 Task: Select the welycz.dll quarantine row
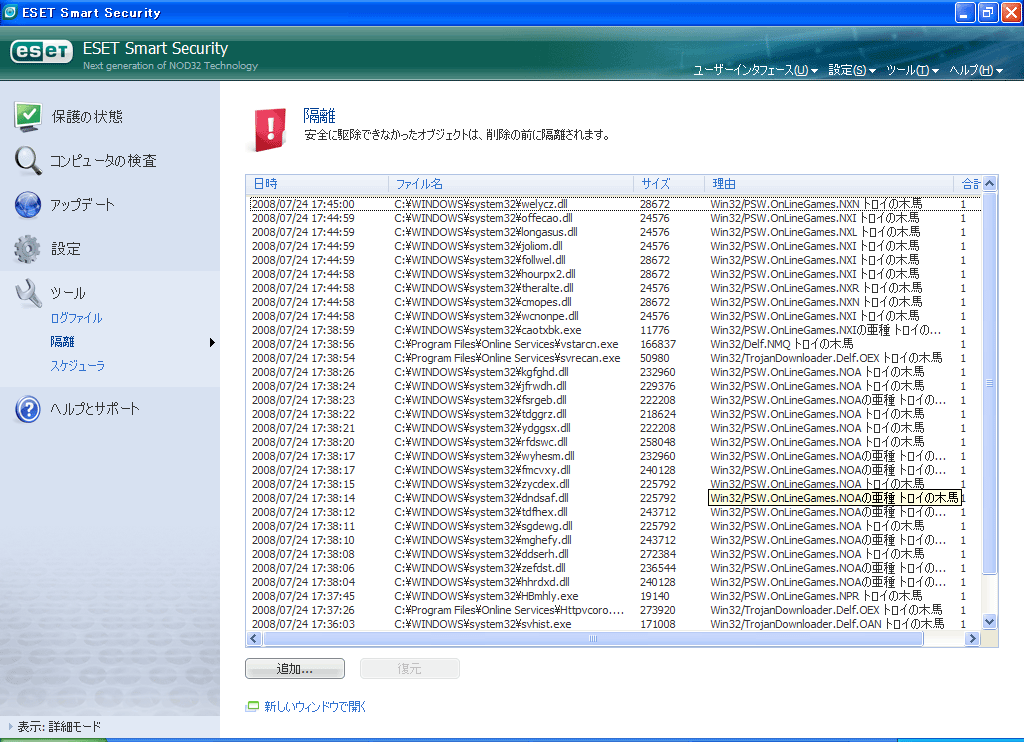click(x=614, y=204)
